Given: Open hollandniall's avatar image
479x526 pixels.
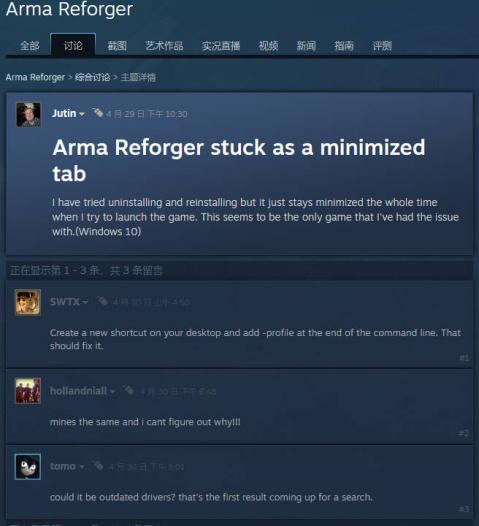Looking at the screenshot, I should pos(28,390).
